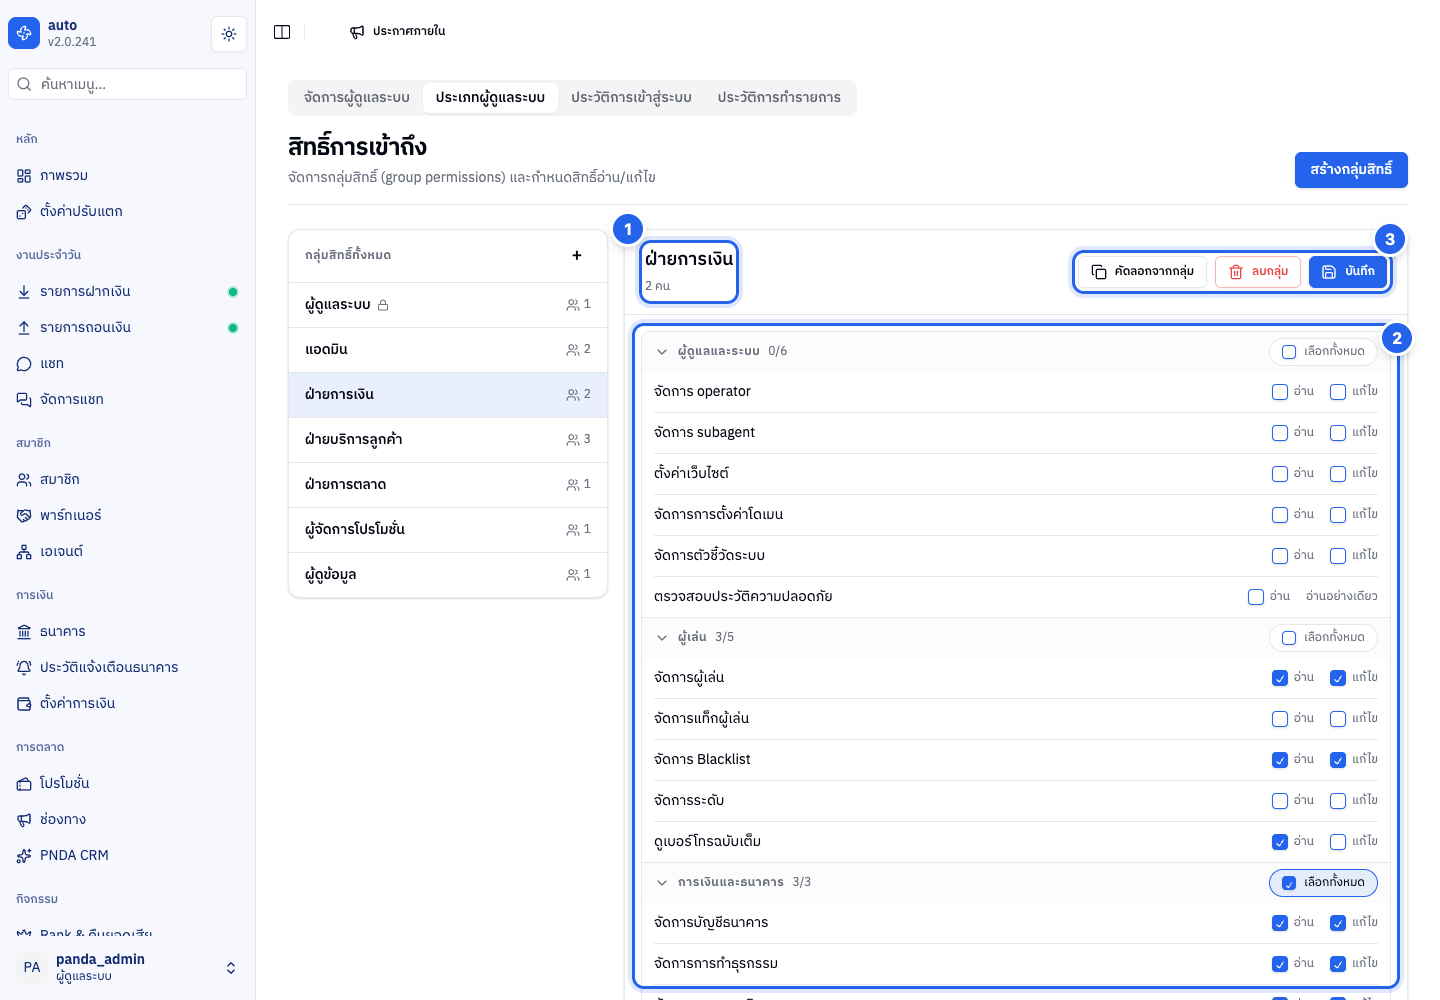This screenshot has width=1440, height=1000.
Task: Open the แชท chat bubble menu icon
Action: [x=24, y=364]
